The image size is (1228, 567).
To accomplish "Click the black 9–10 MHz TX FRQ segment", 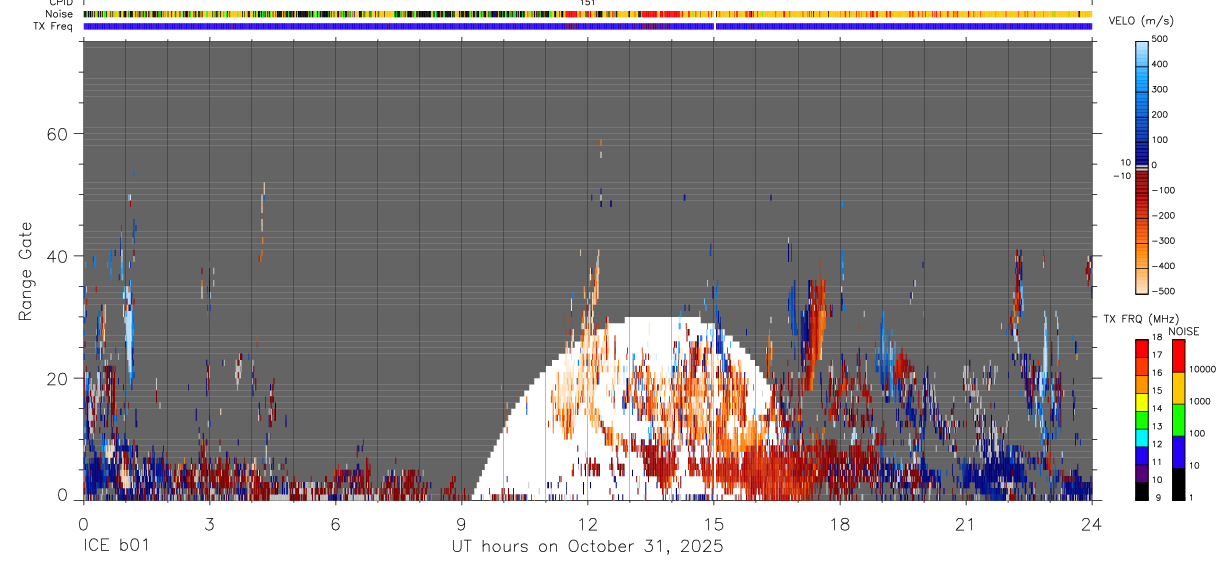I will pyautogui.click(x=1142, y=492).
